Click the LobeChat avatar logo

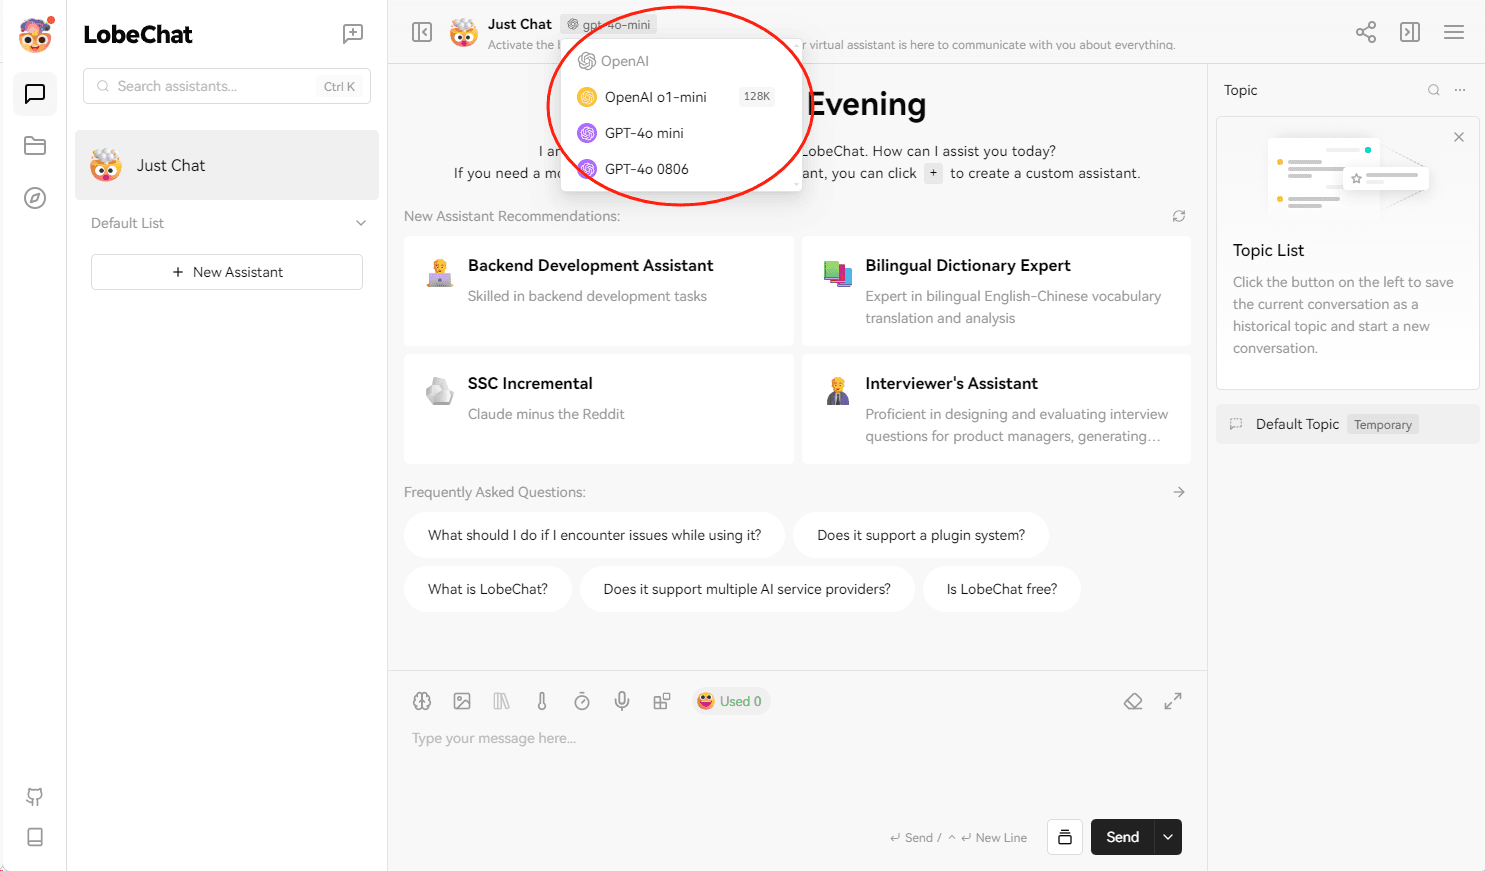coord(35,35)
